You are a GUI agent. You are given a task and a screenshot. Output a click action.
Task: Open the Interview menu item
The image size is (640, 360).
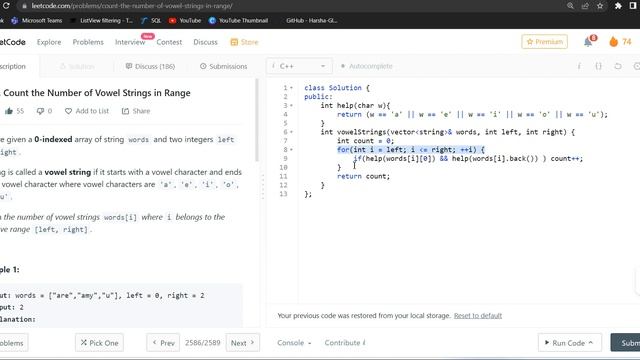pyautogui.click(x=130, y=42)
